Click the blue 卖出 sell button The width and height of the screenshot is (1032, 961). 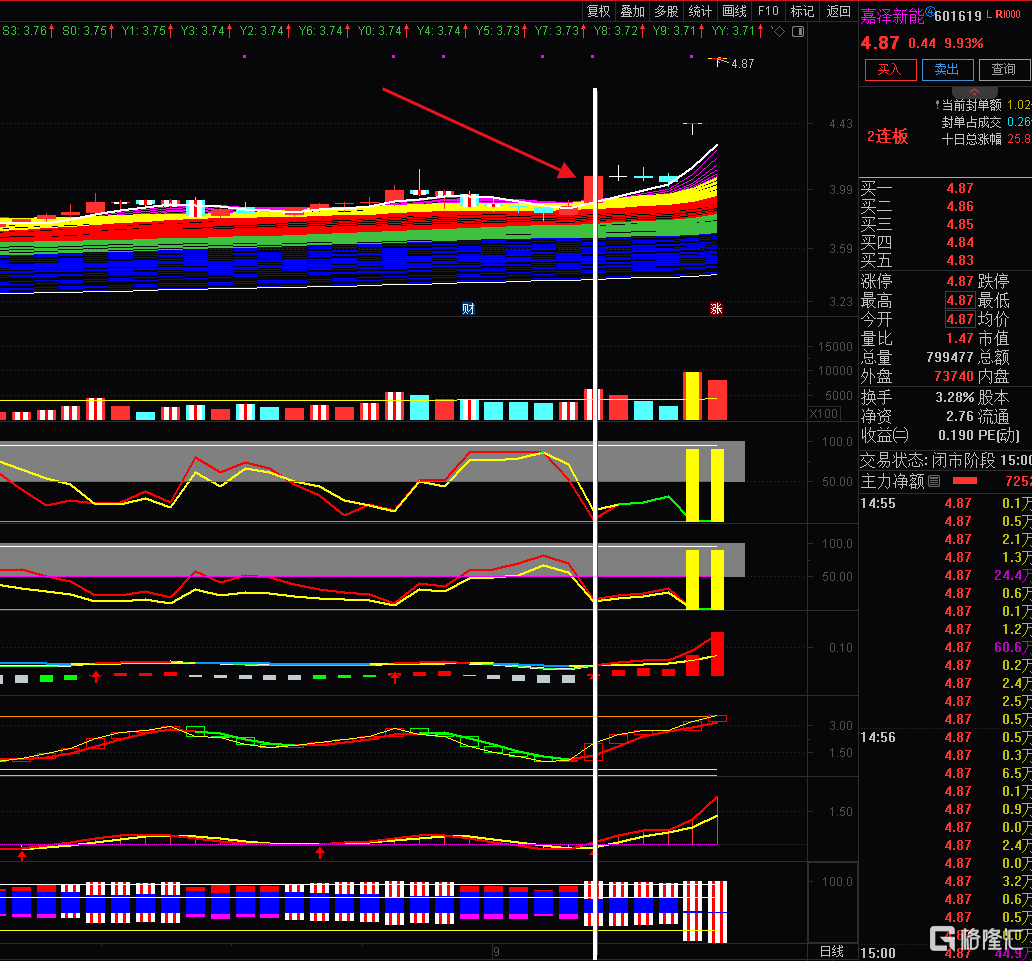click(x=947, y=69)
